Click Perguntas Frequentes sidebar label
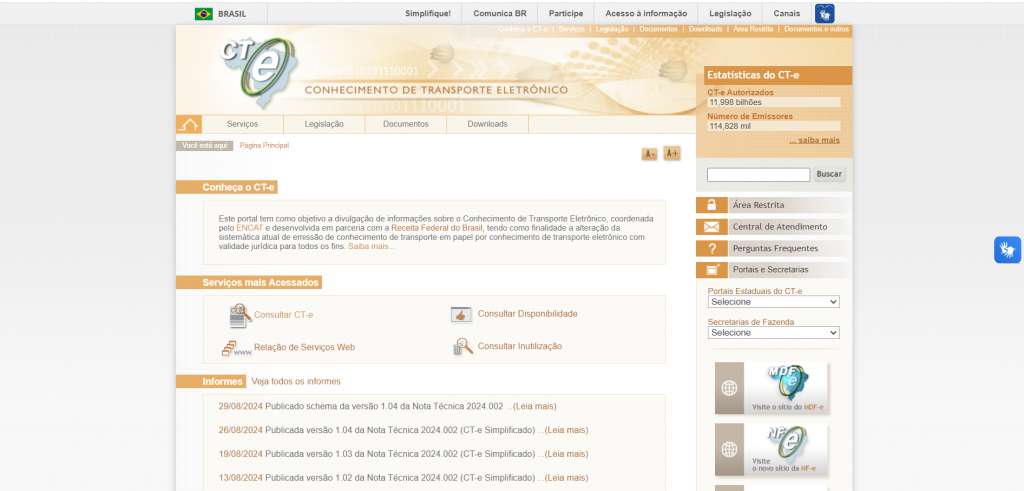Screen dimensions: 1024x491 click(x=775, y=248)
